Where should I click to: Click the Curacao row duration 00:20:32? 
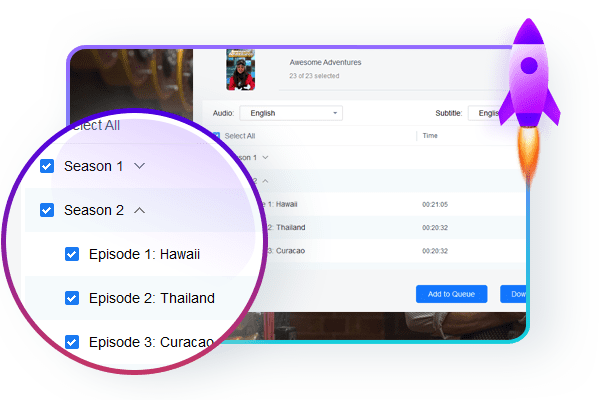point(435,251)
